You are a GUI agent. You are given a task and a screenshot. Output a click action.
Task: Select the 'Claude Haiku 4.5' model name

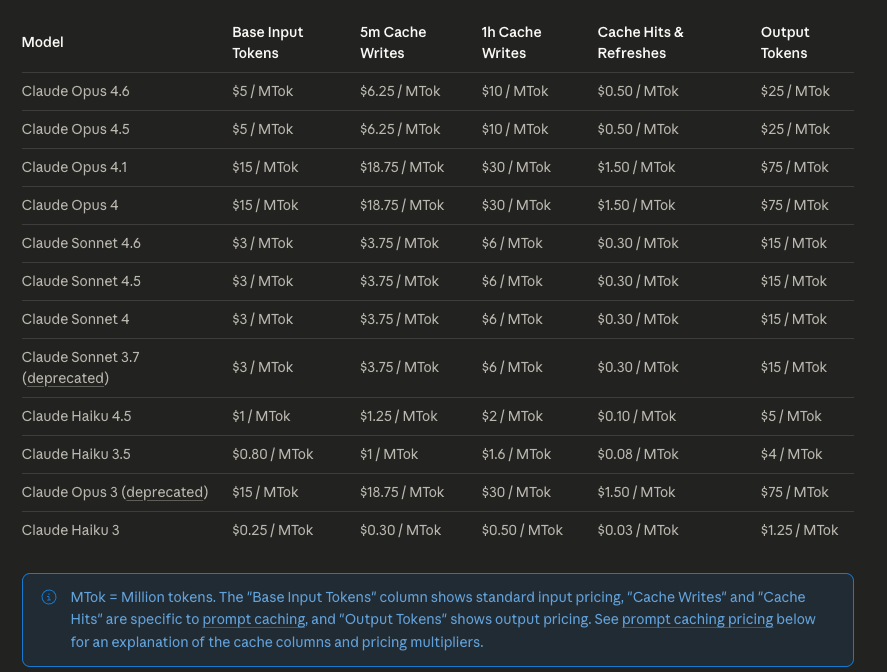tap(76, 416)
